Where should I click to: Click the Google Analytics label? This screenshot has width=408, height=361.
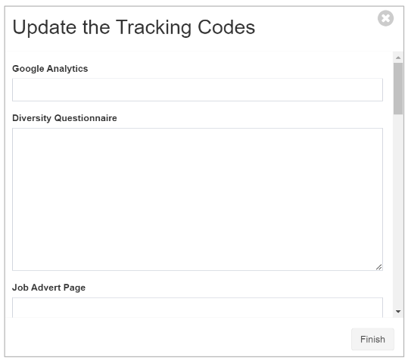[x=50, y=69]
